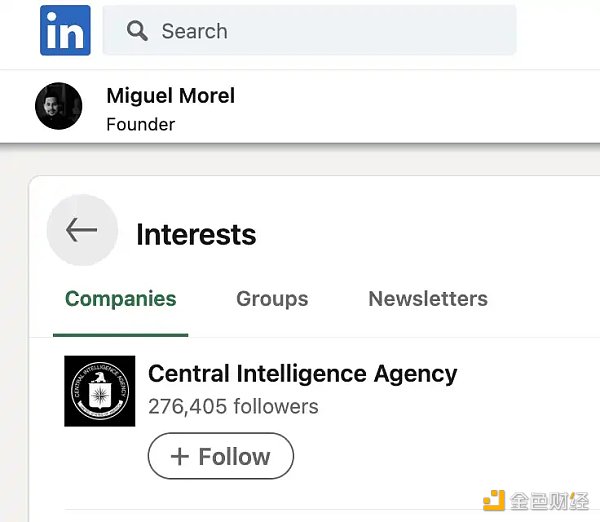Open the Newsletters tab
The height and width of the screenshot is (522, 600).
click(428, 298)
